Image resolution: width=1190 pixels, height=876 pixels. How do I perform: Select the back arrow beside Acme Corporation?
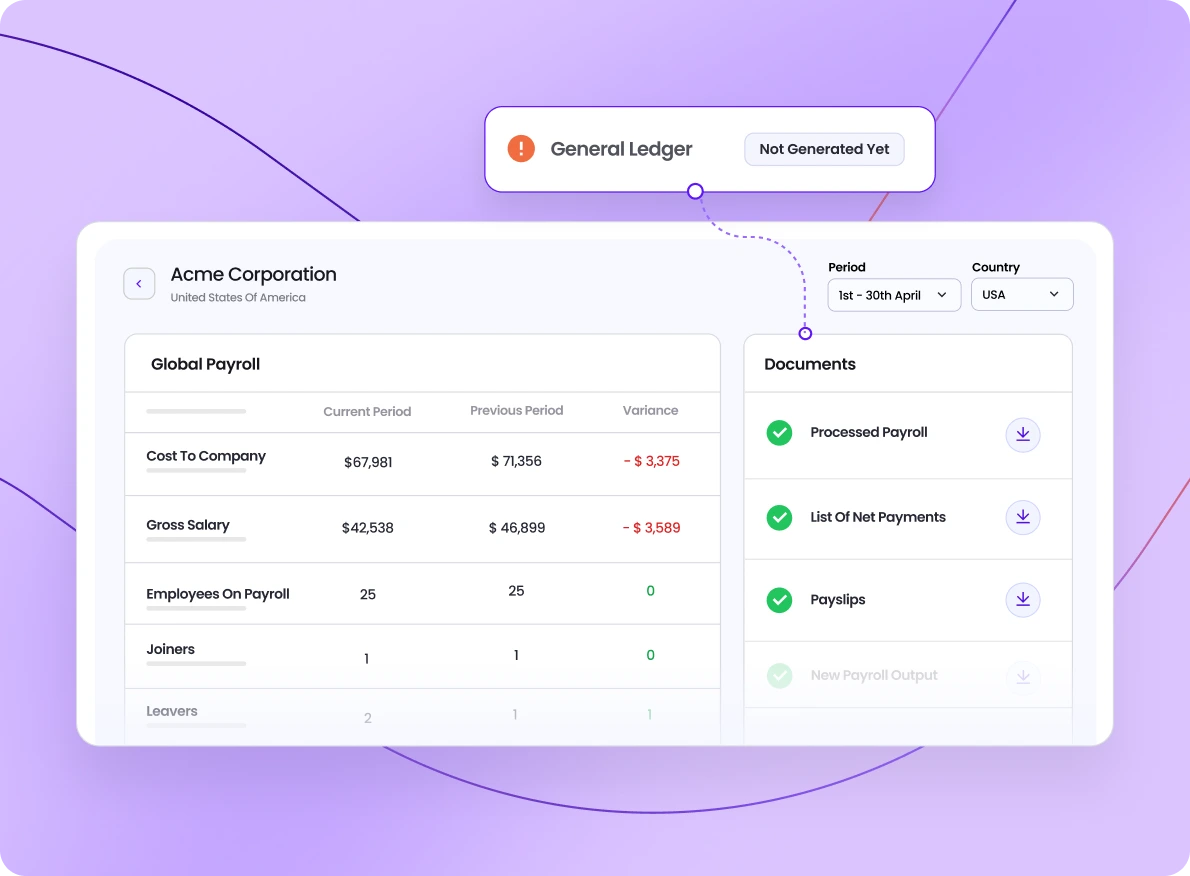(139, 283)
